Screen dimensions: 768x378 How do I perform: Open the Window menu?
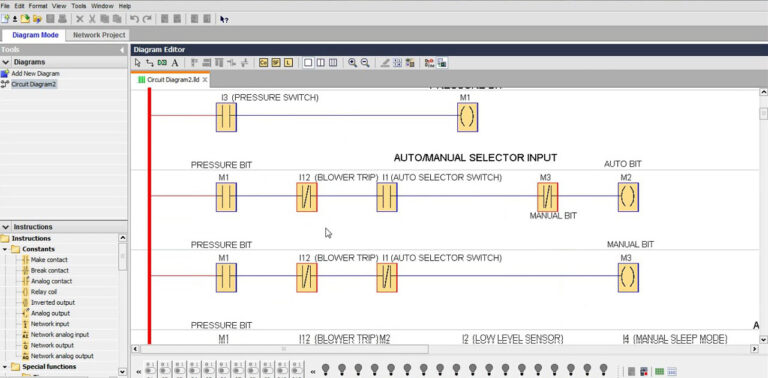[x=102, y=6]
